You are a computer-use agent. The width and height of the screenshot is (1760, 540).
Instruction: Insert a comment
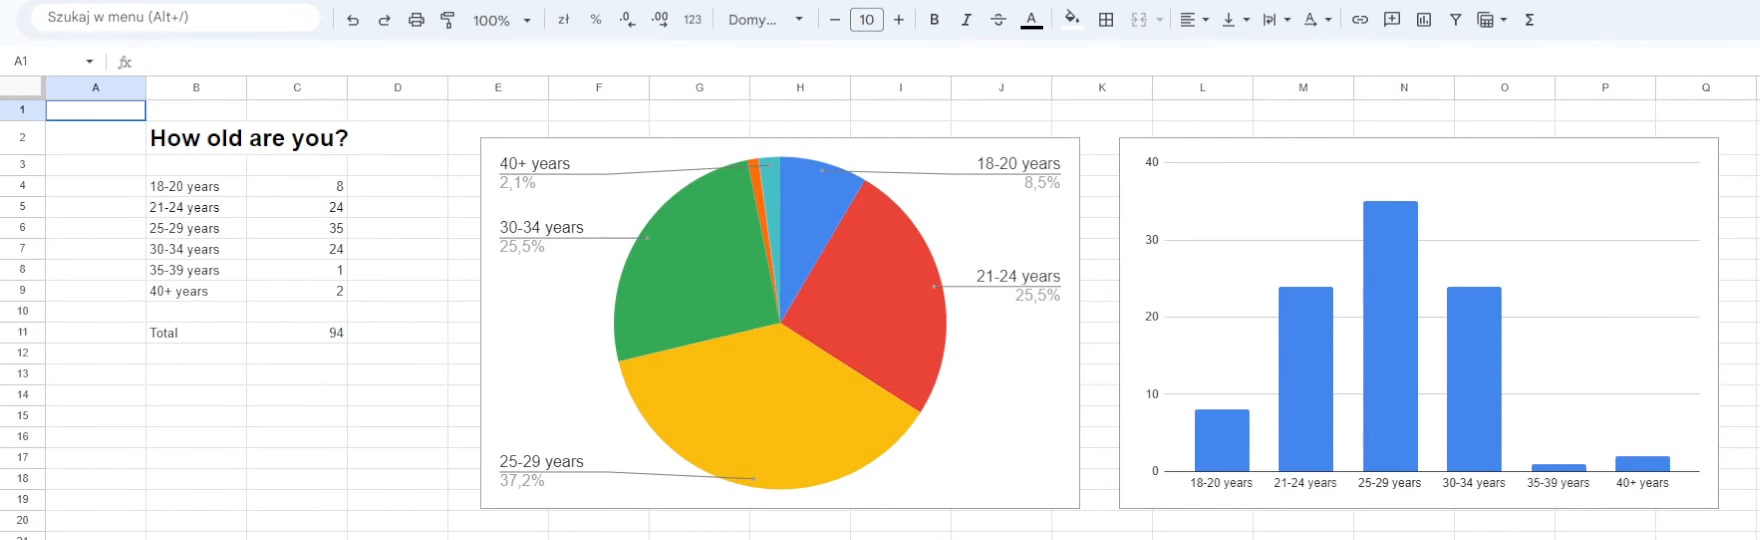pos(1392,20)
